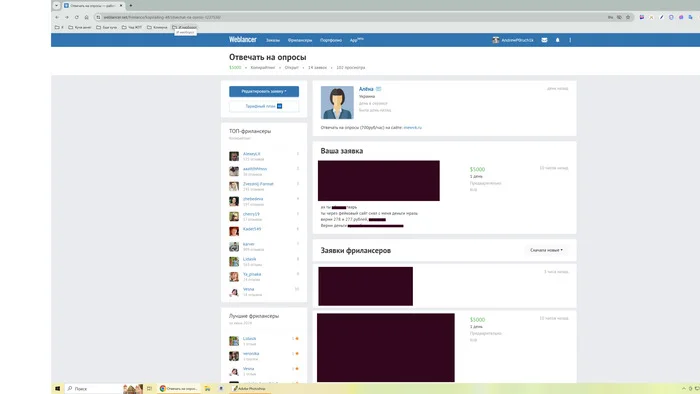Open File Explorer from the taskbar
Image resolution: width=700 pixels, height=394 pixels.
click(208, 389)
